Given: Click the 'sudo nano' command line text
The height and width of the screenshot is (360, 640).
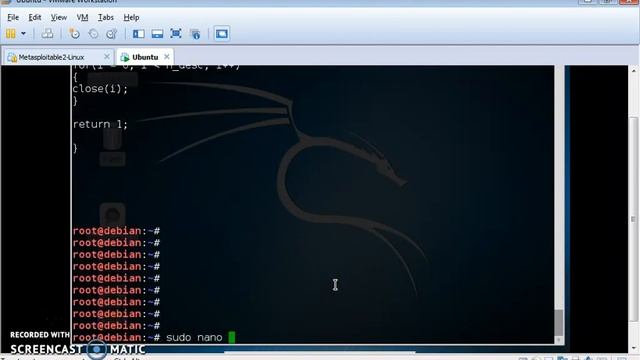Looking at the screenshot, I should point(194,338).
